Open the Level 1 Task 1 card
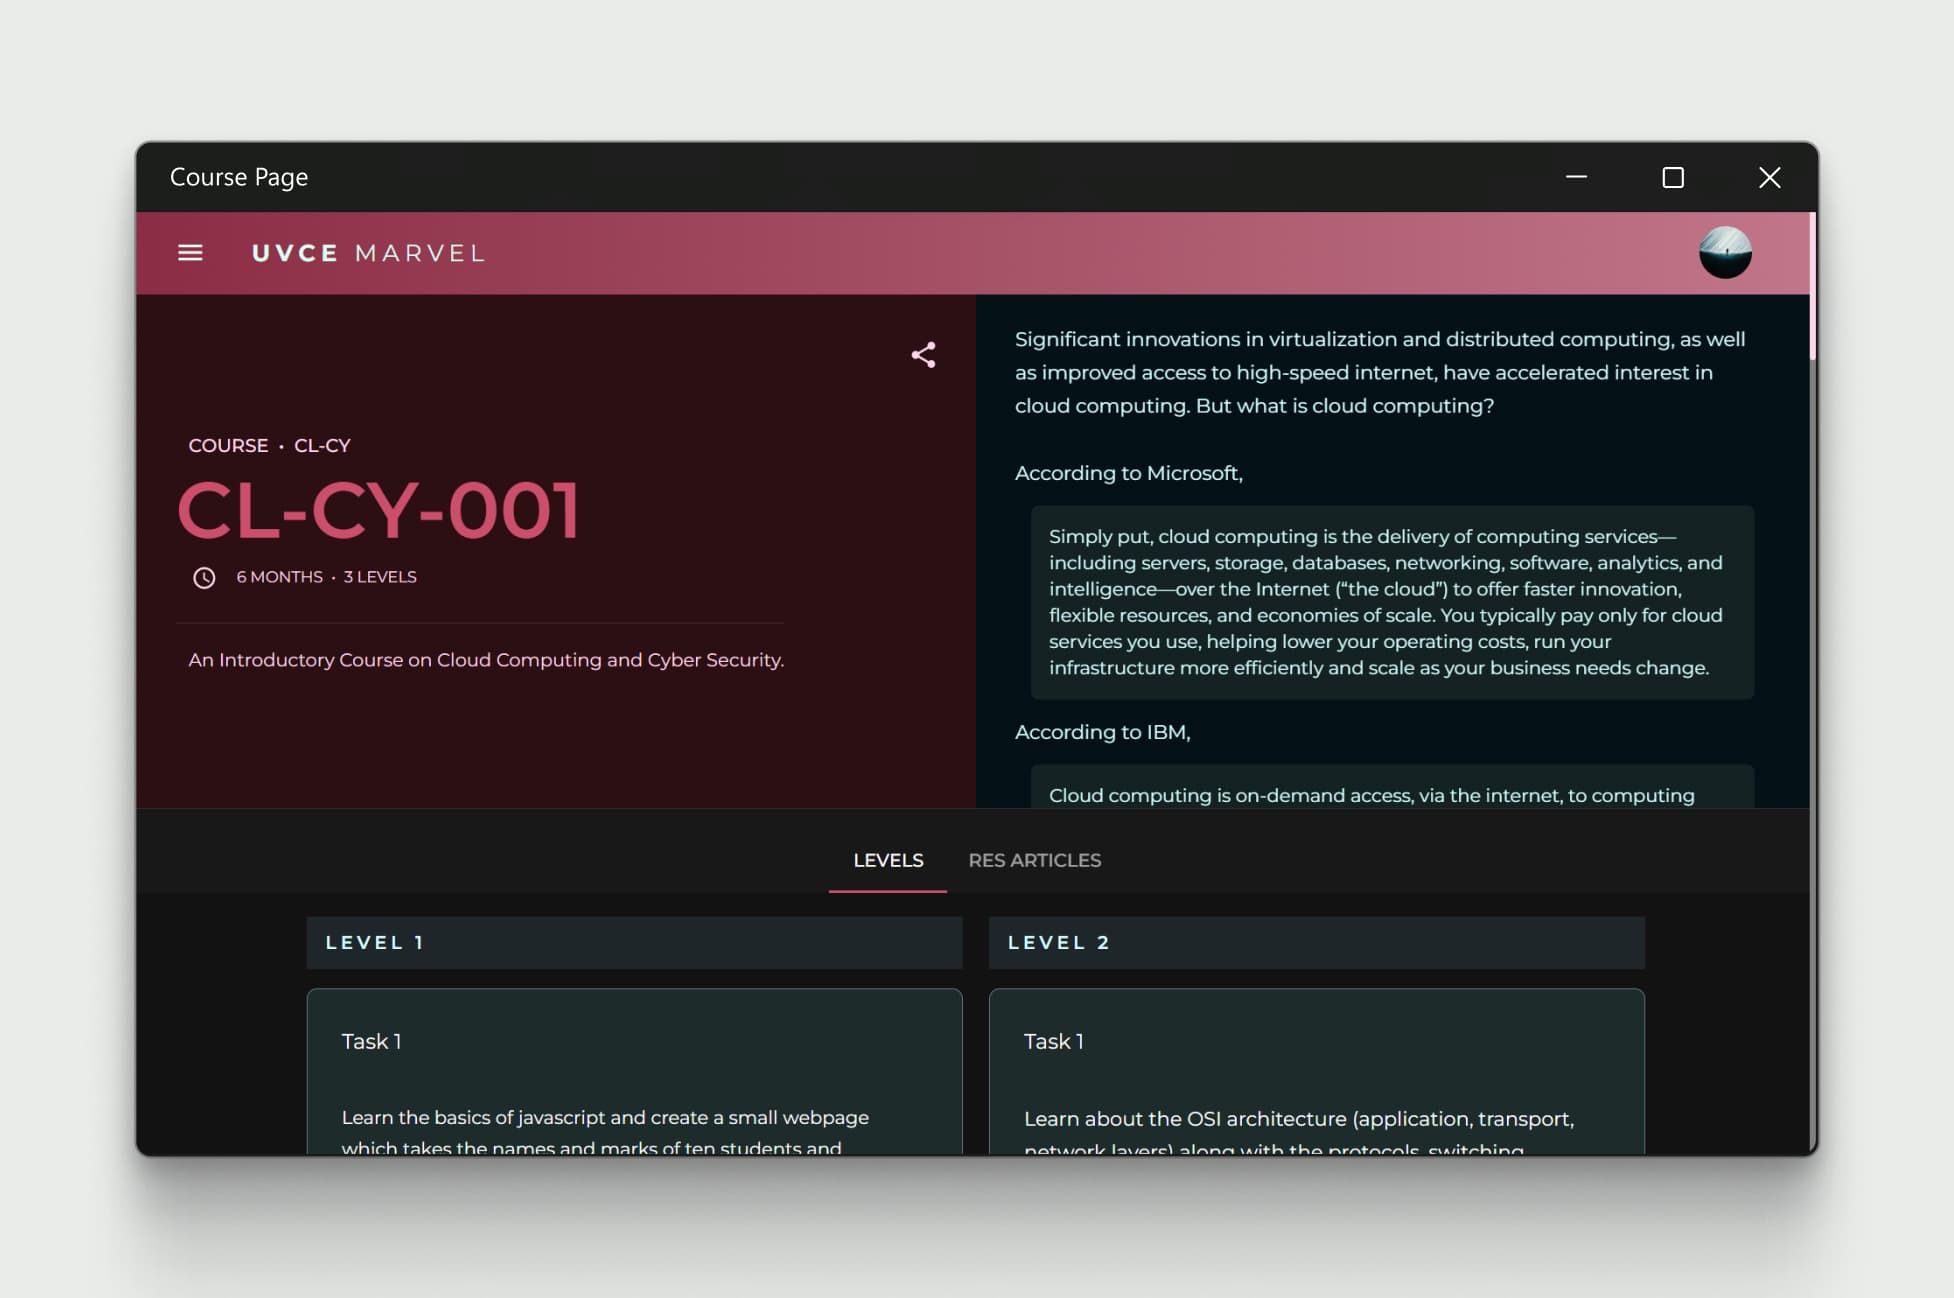The height and width of the screenshot is (1298, 1954). coord(634,1072)
